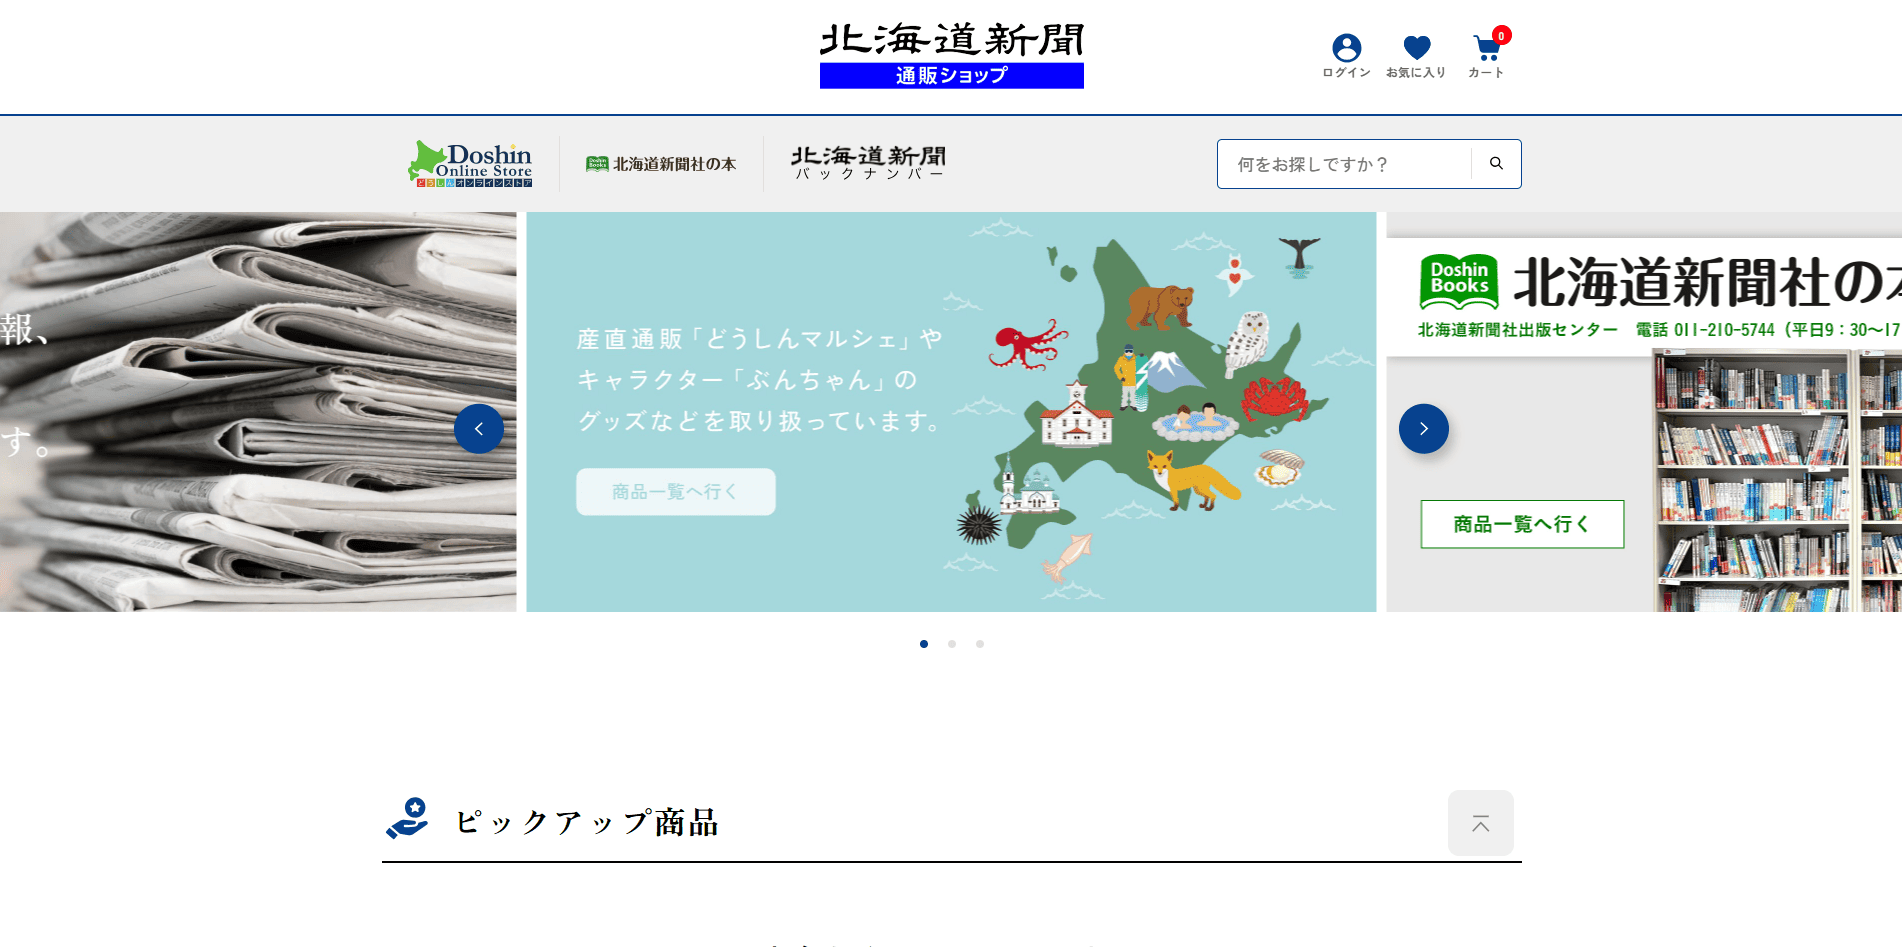Click the 北海道新聞 通販ショップ header logo

[952, 56]
